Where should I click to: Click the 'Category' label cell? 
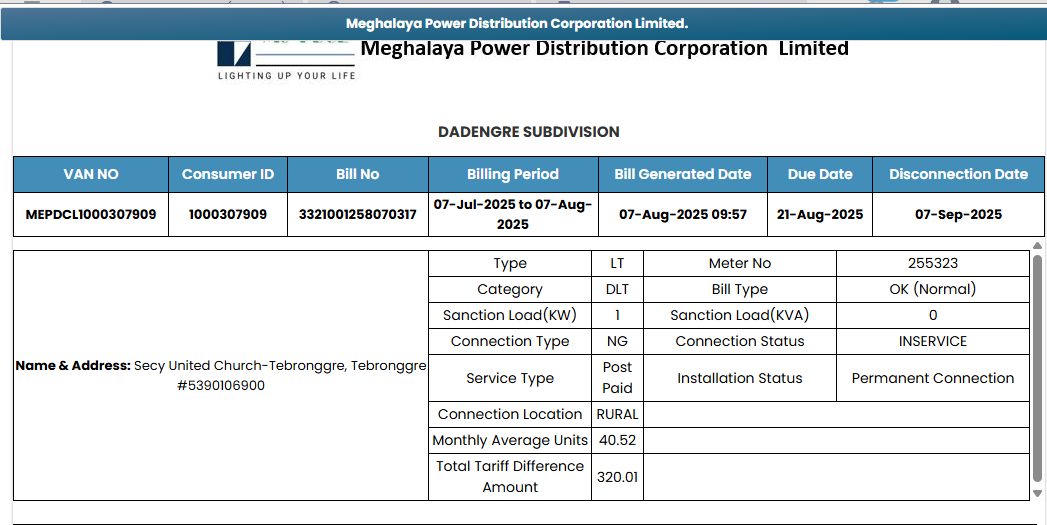pyautogui.click(x=510, y=290)
